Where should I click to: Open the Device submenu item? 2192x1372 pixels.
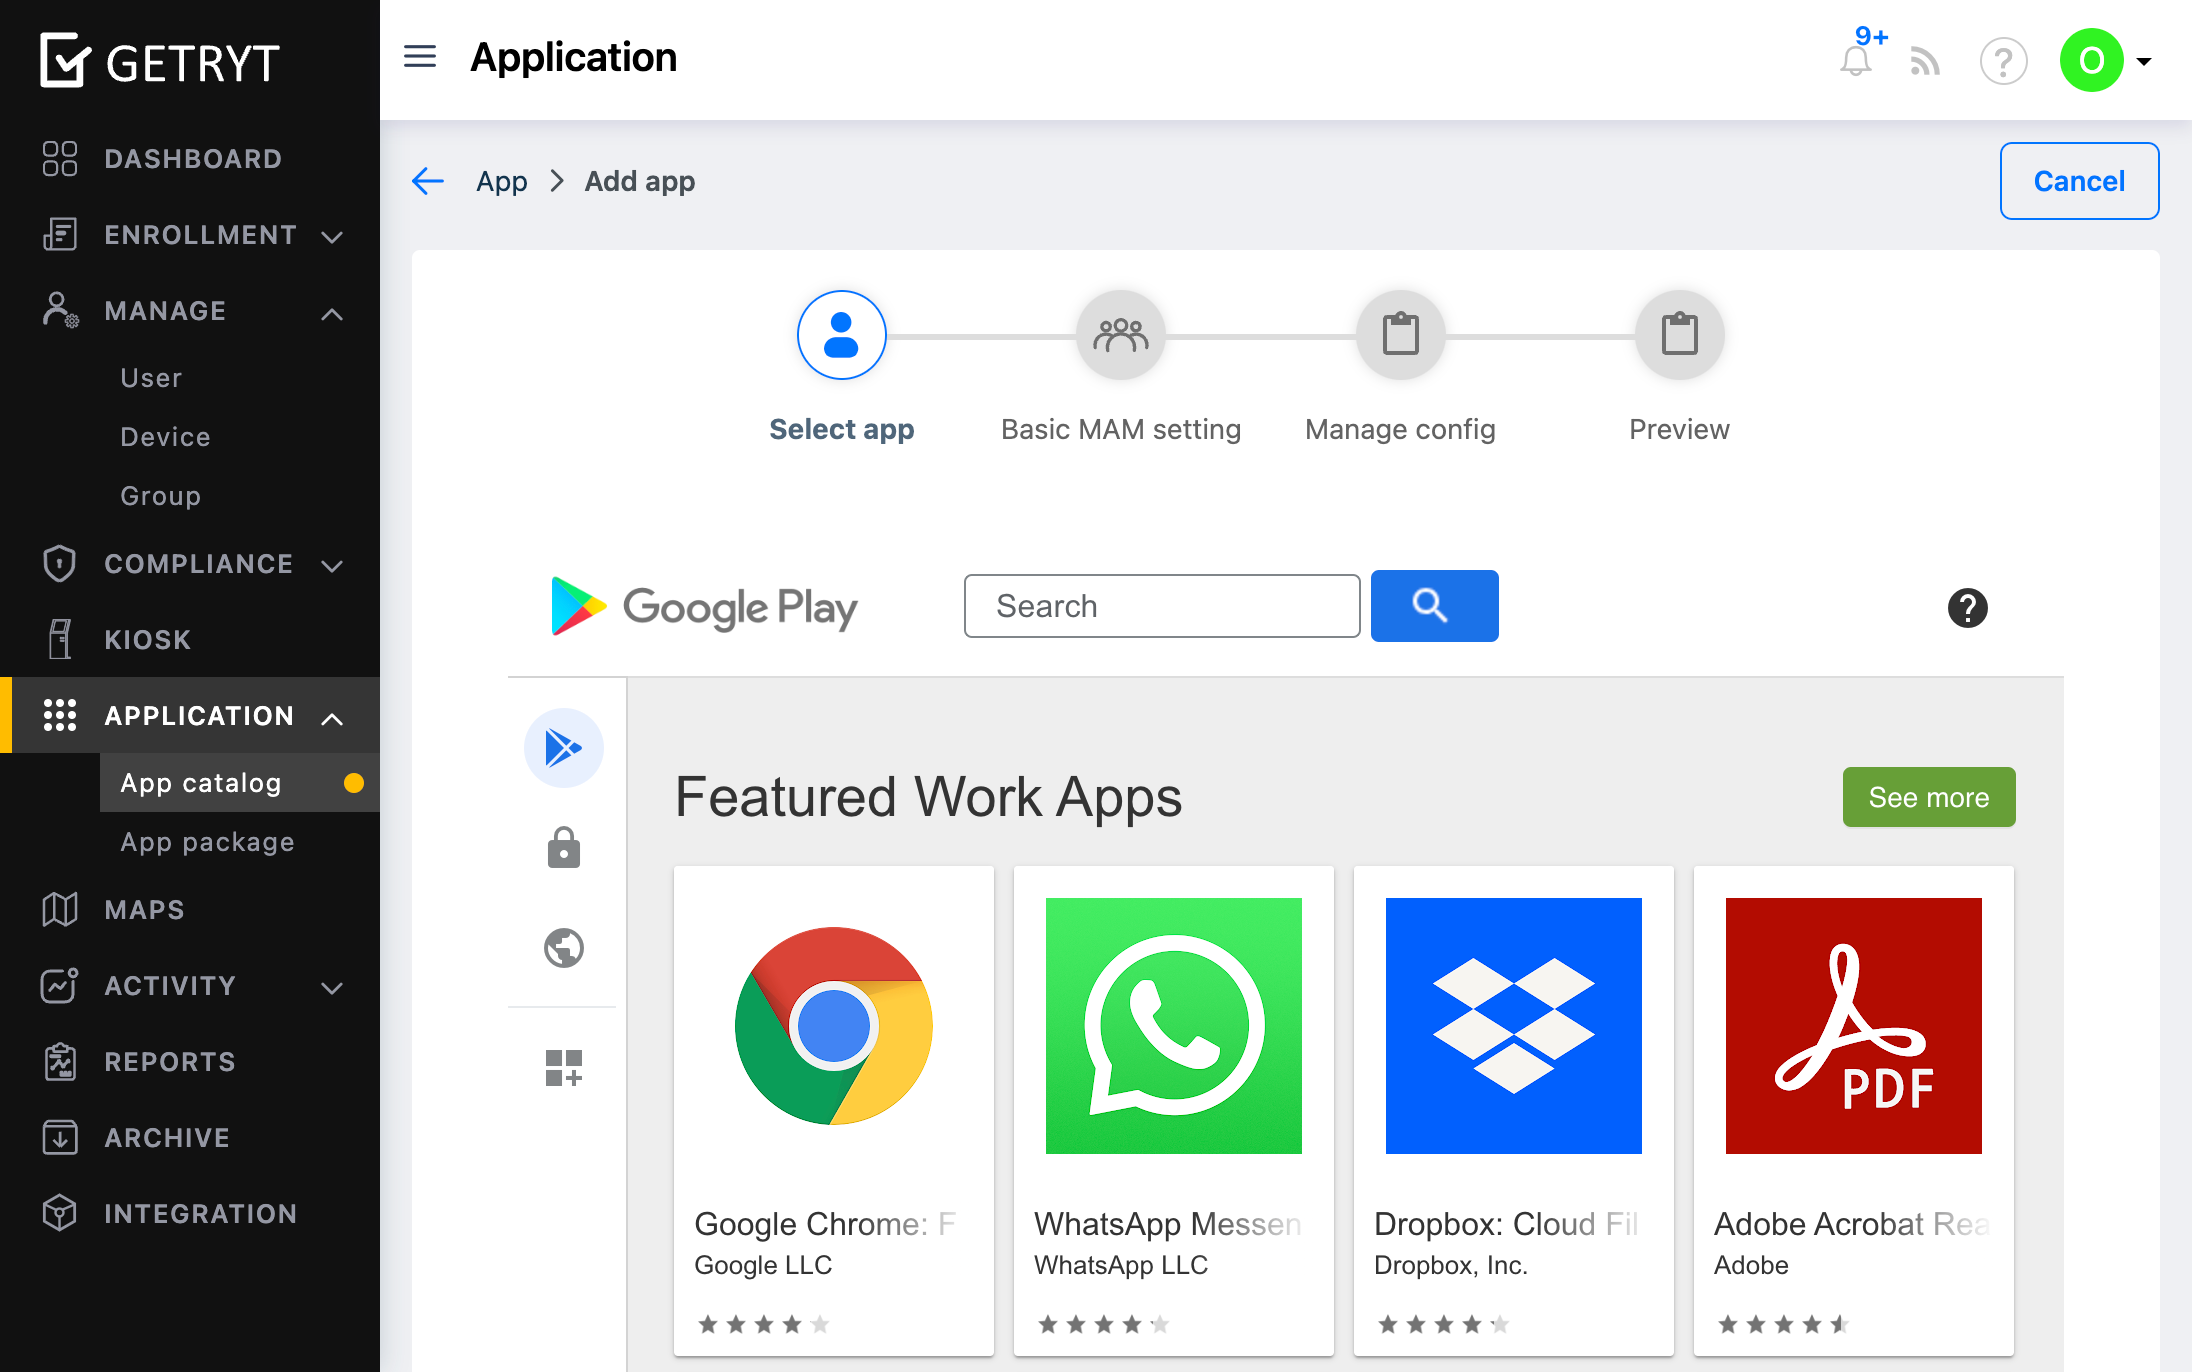click(166, 437)
